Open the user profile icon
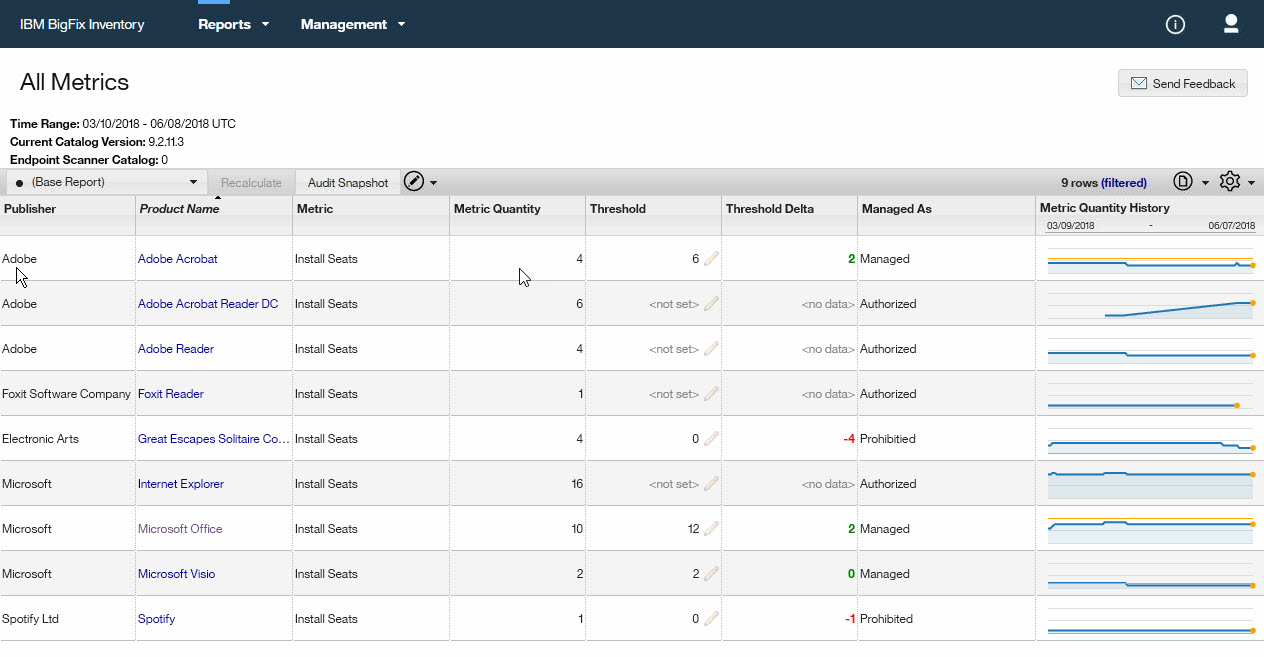 pyautogui.click(x=1231, y=24)
